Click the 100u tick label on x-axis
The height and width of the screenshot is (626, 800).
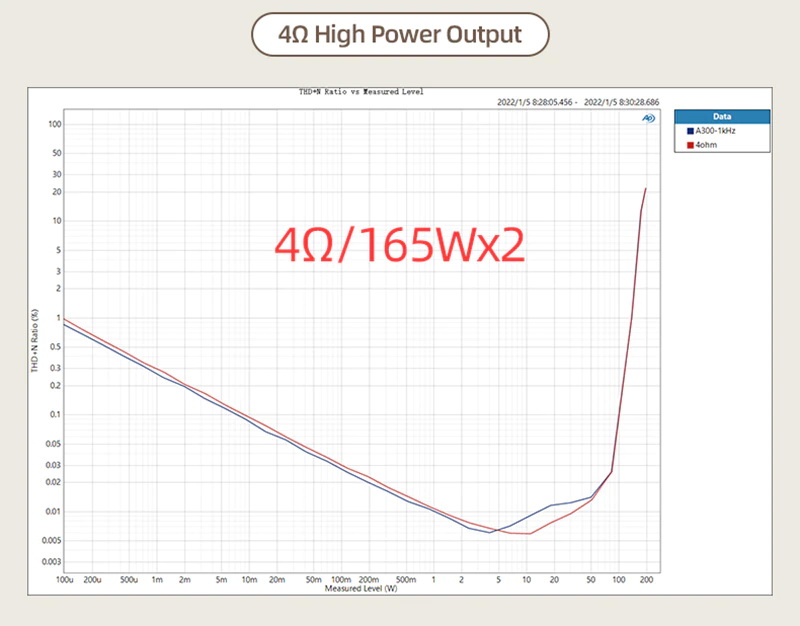point(65,578)
